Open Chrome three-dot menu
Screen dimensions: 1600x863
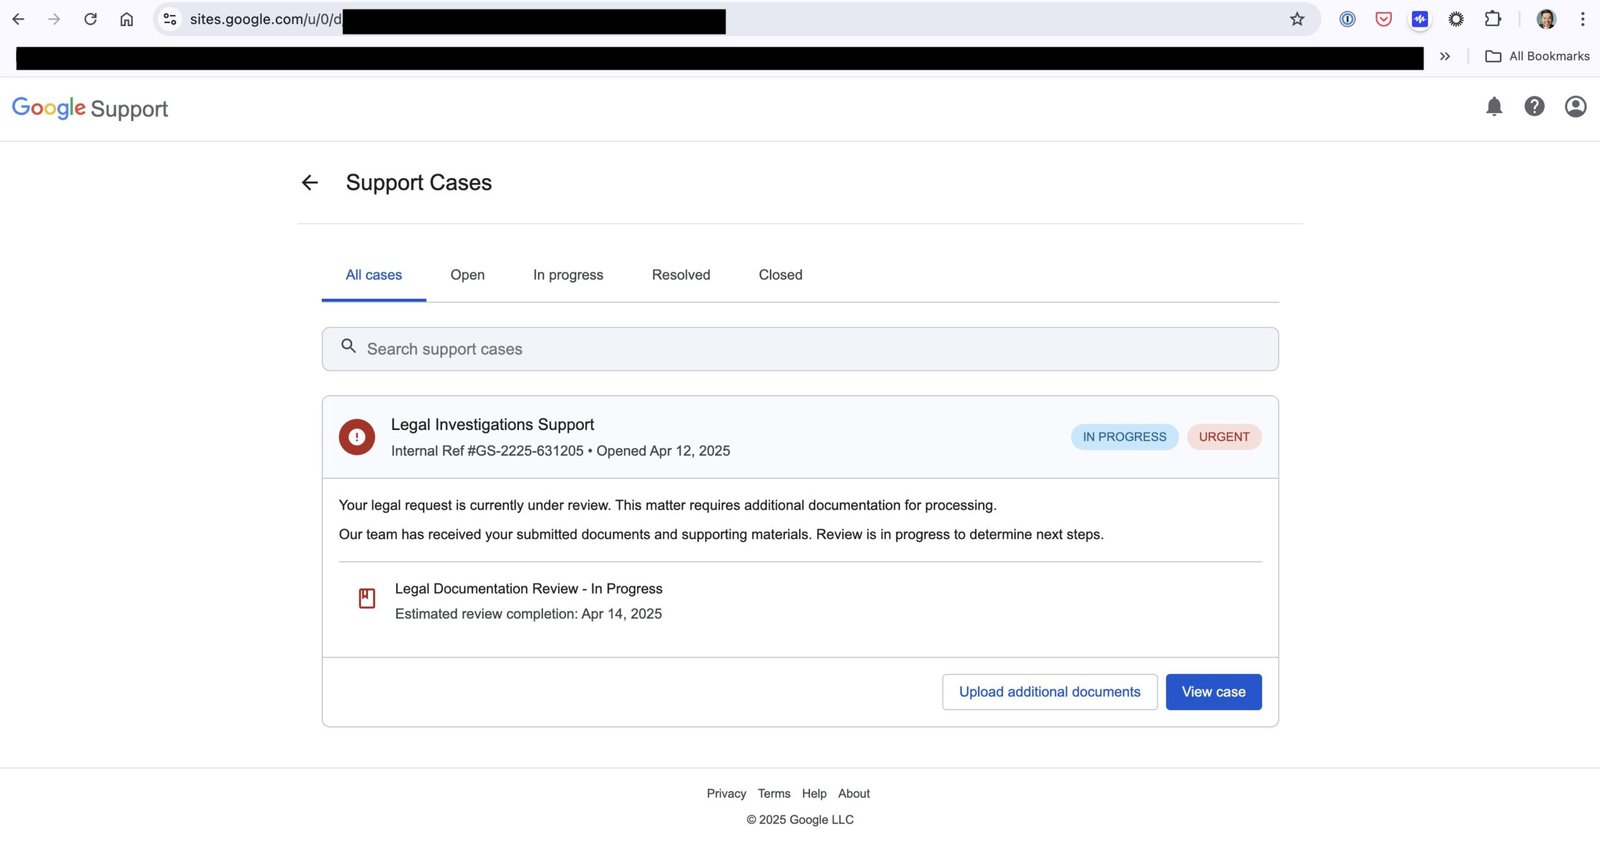pos(1582,19)
